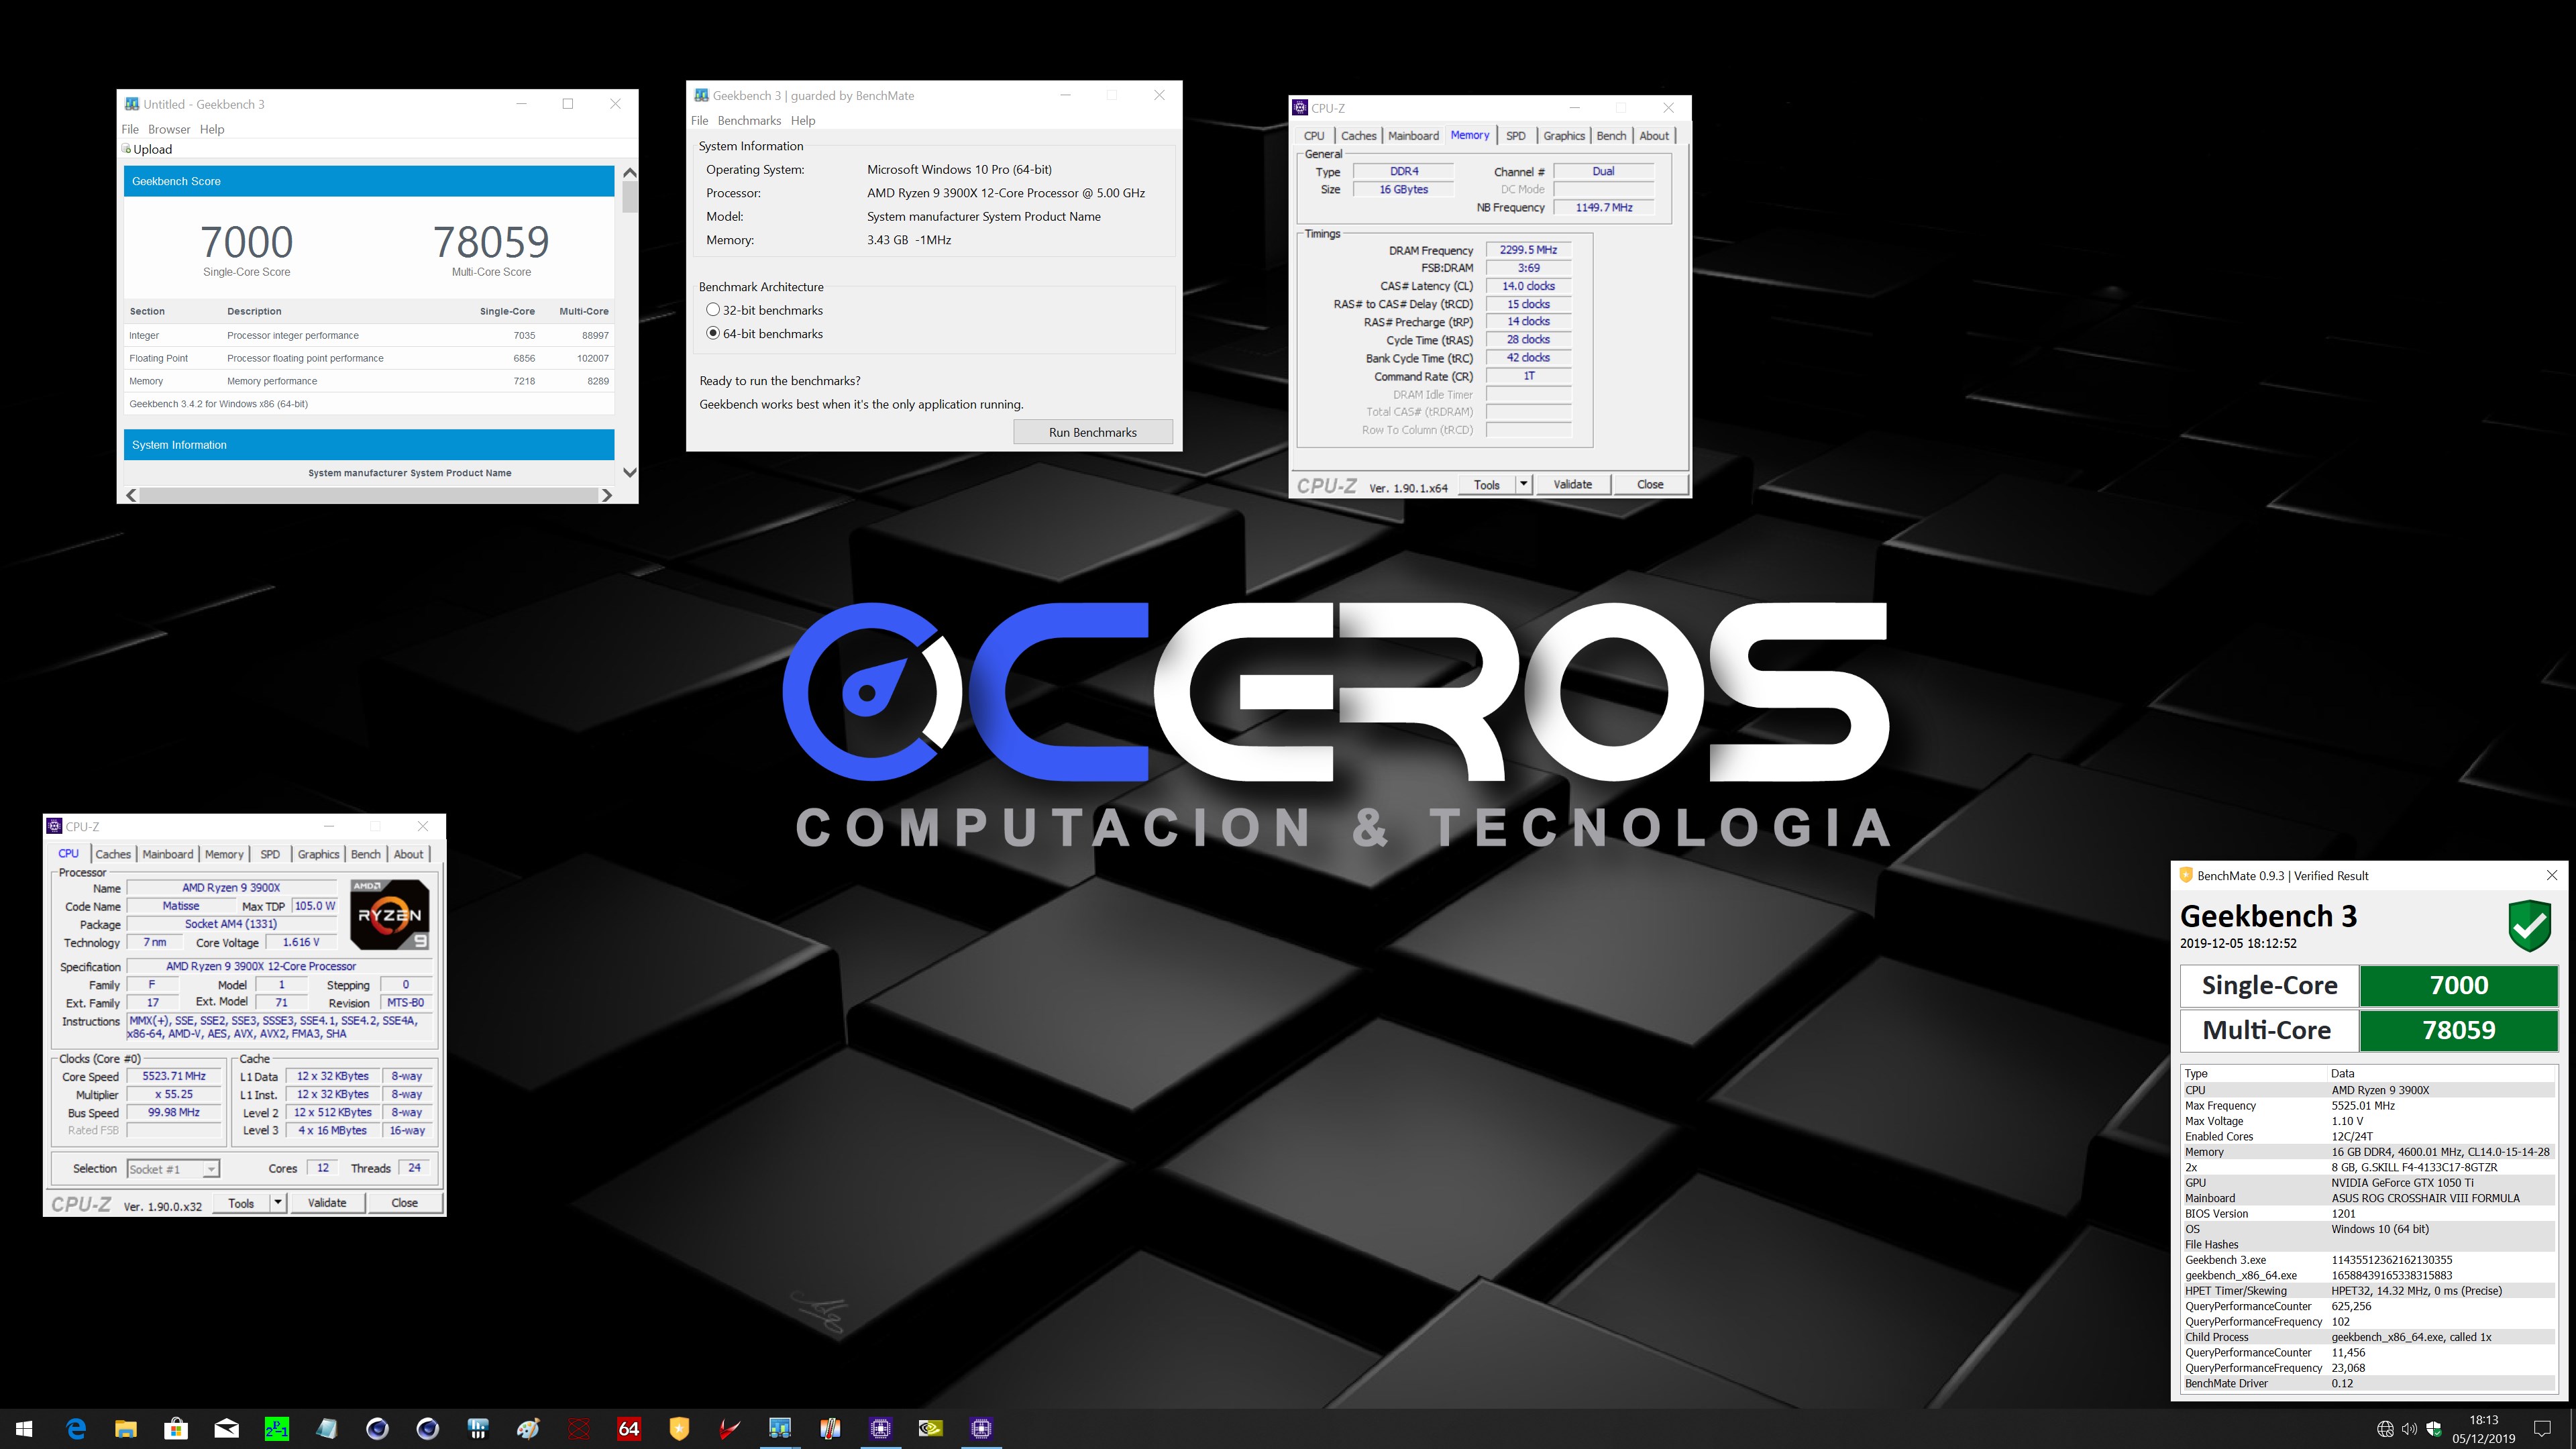Open Graphics tab in lower CPU-Z window

coord(318,854)
